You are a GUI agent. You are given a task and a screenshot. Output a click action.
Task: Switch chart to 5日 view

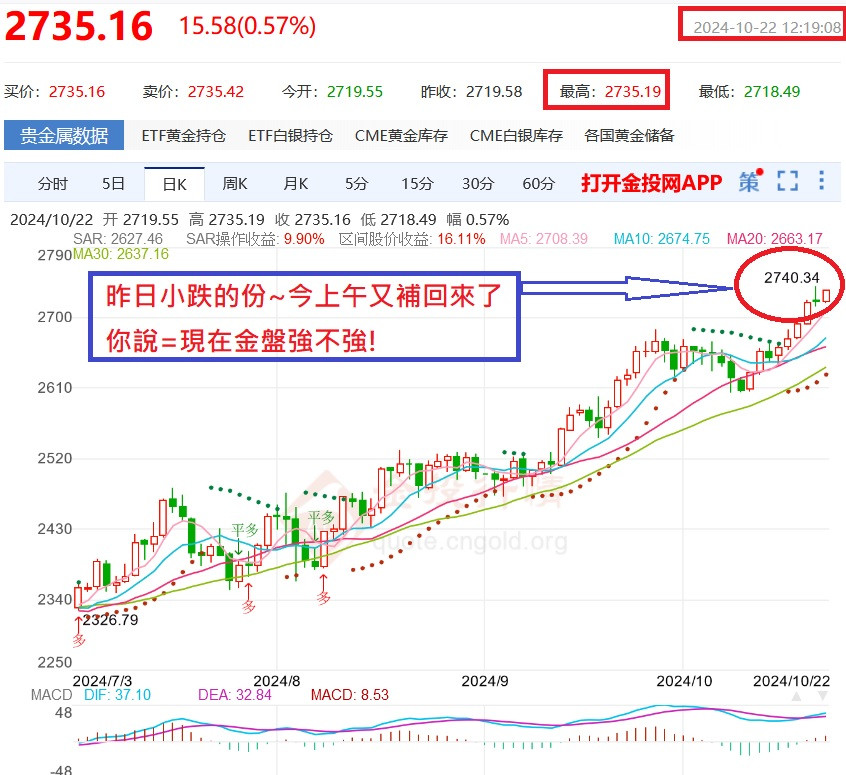point(113,184)
